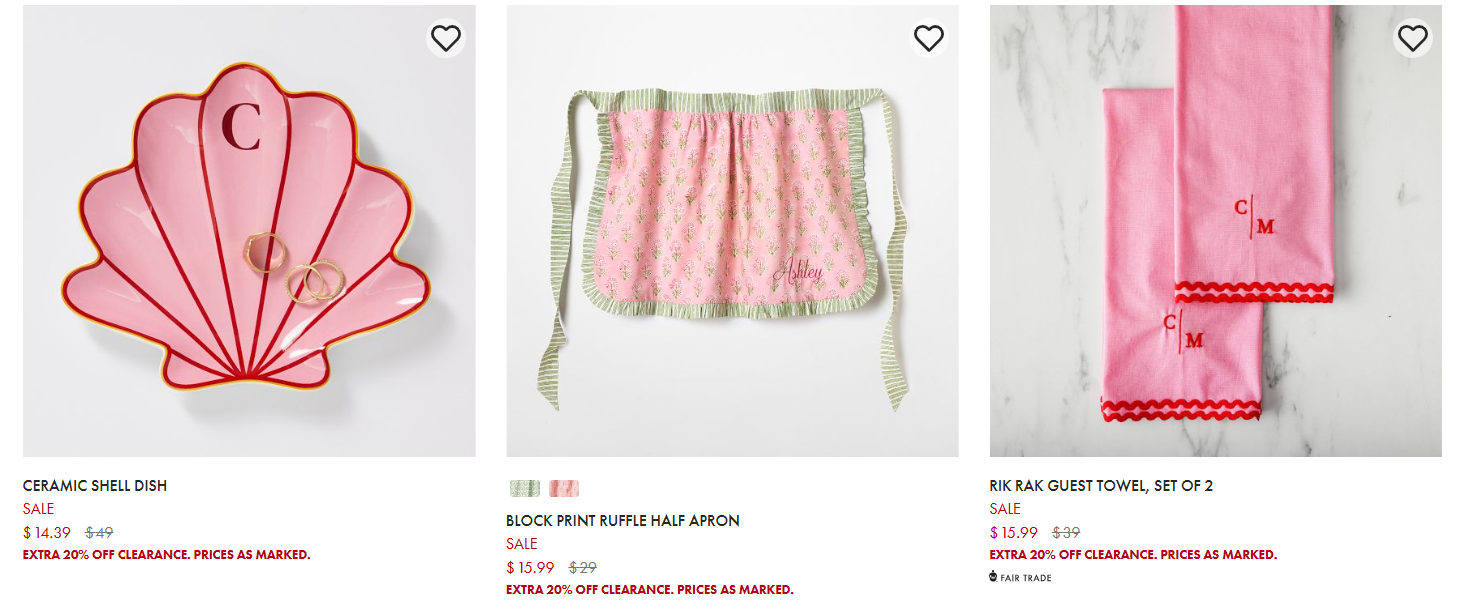This screenshot has height=600, width=1460.
Task: Click clearance promo text under the apron
Action: [649, 590]
